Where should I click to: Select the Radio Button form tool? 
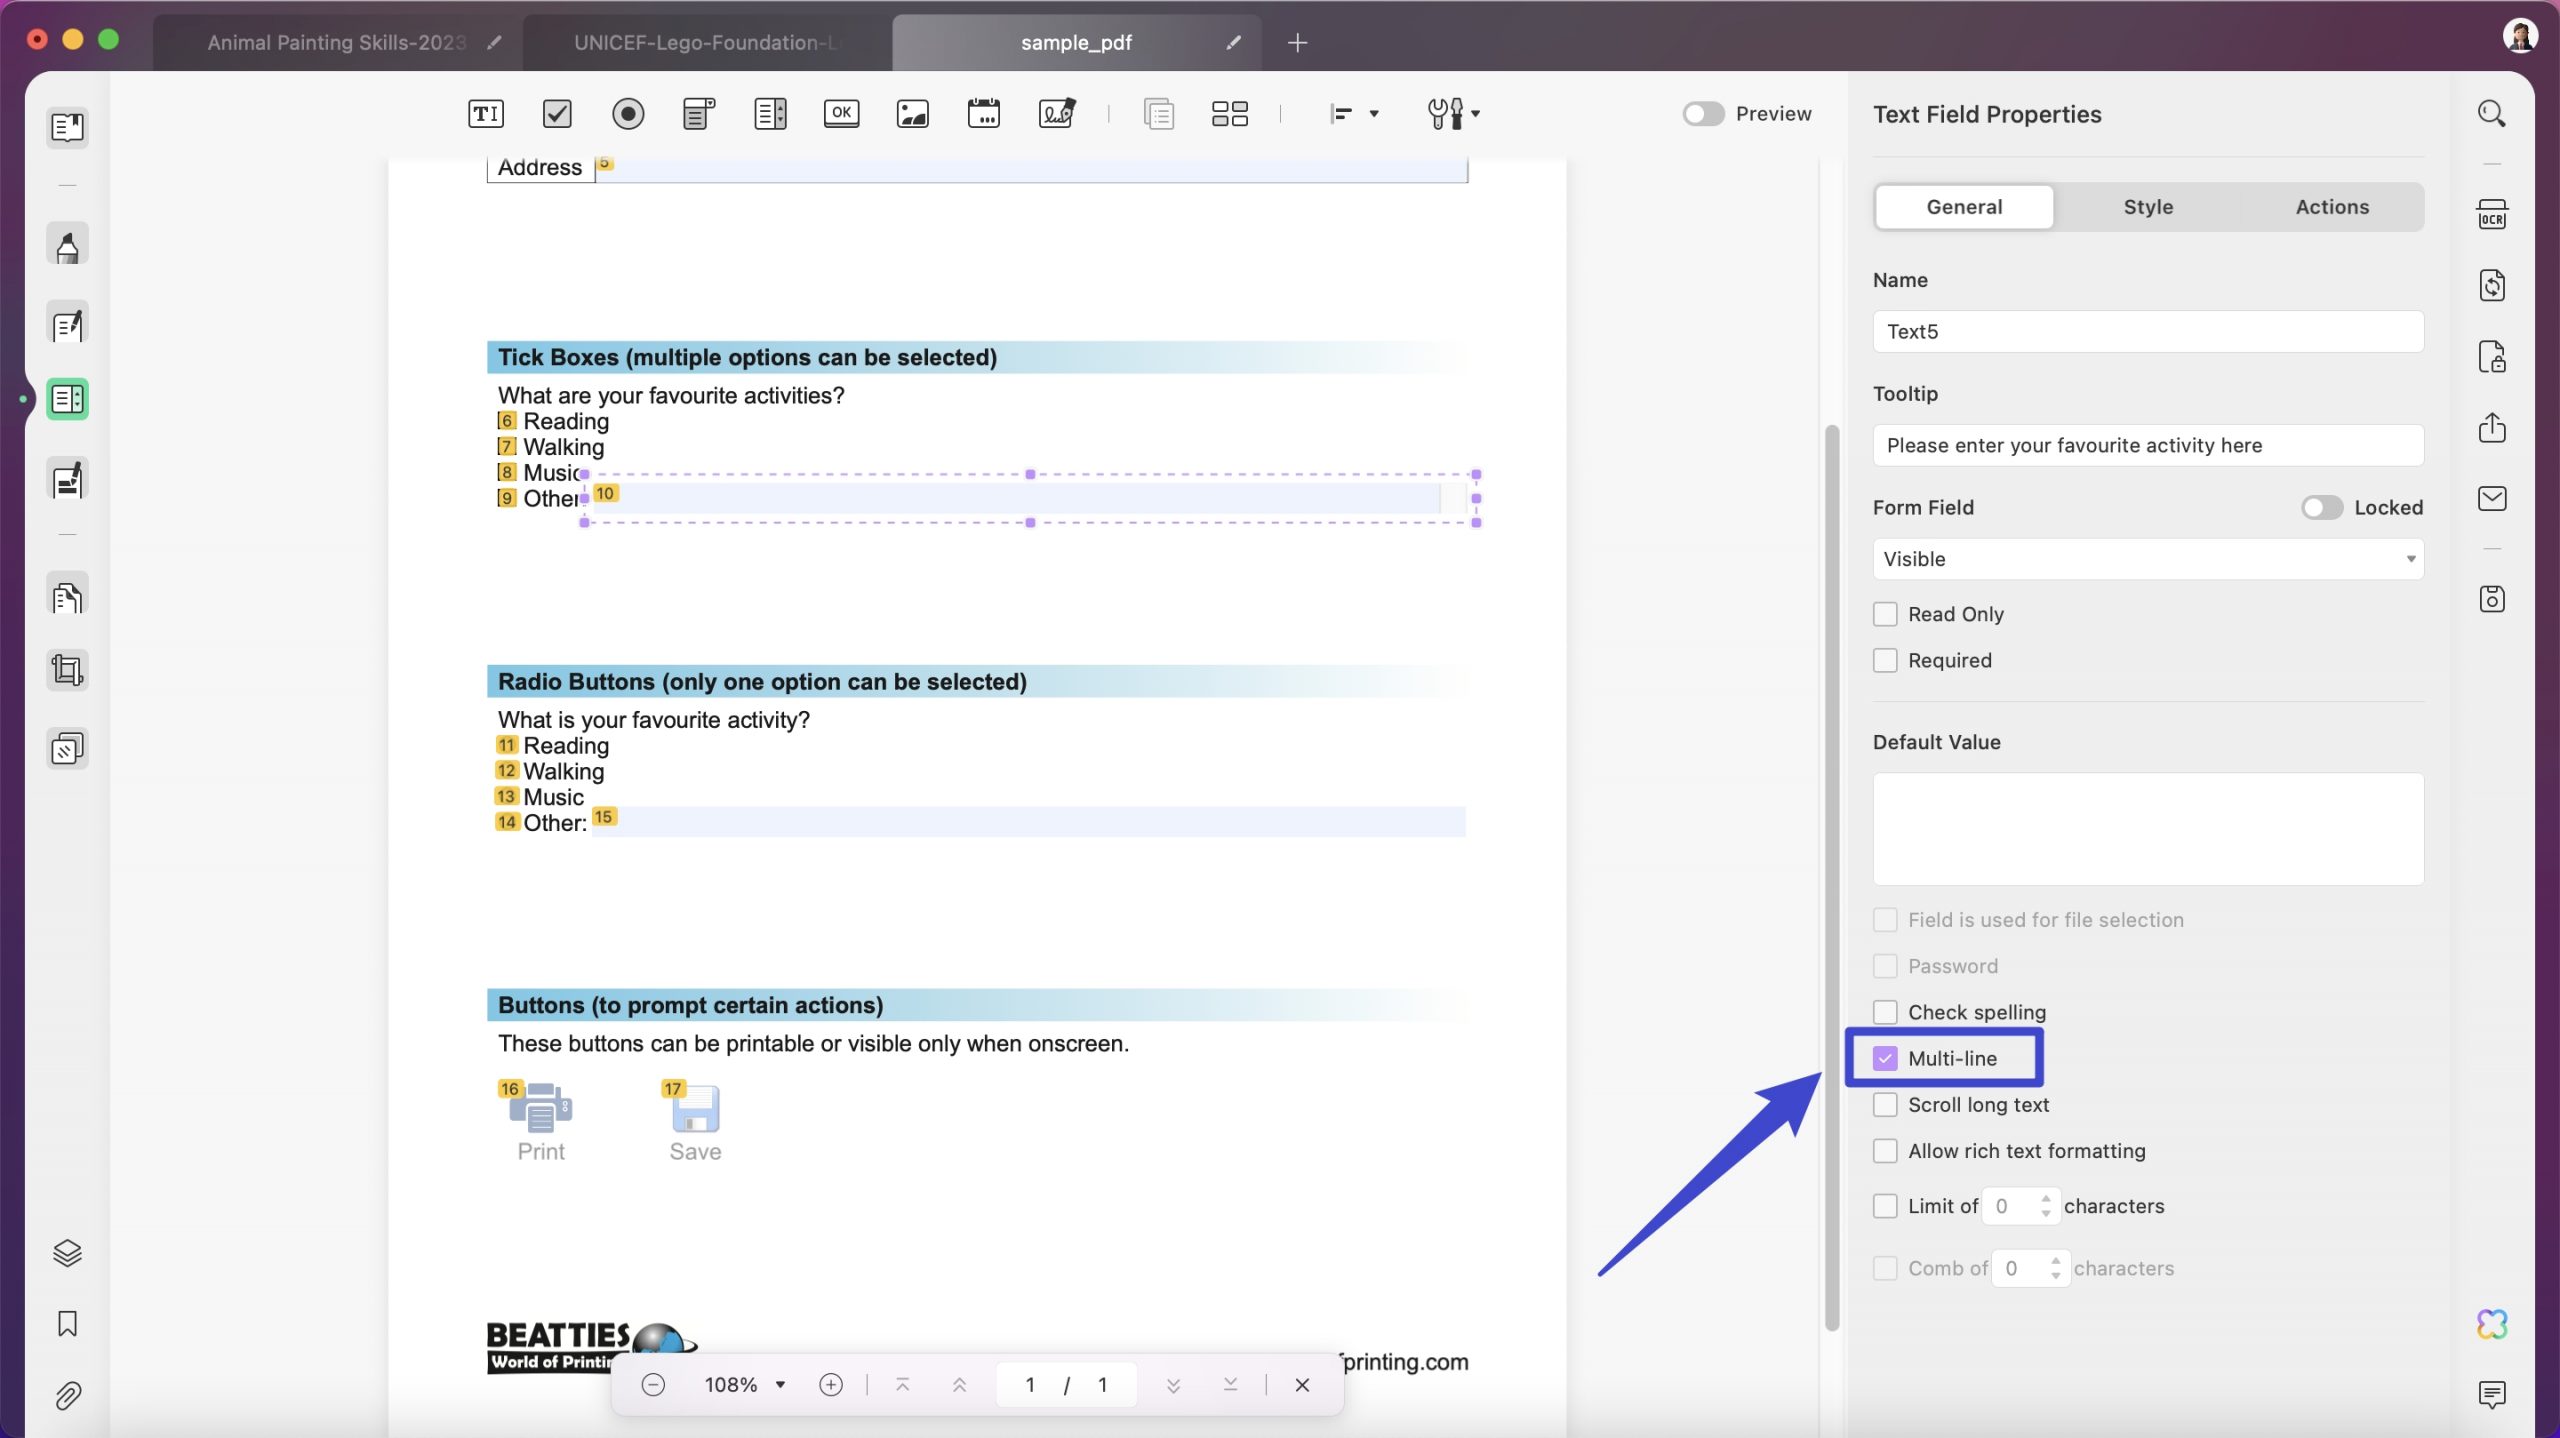click(627, 113)
